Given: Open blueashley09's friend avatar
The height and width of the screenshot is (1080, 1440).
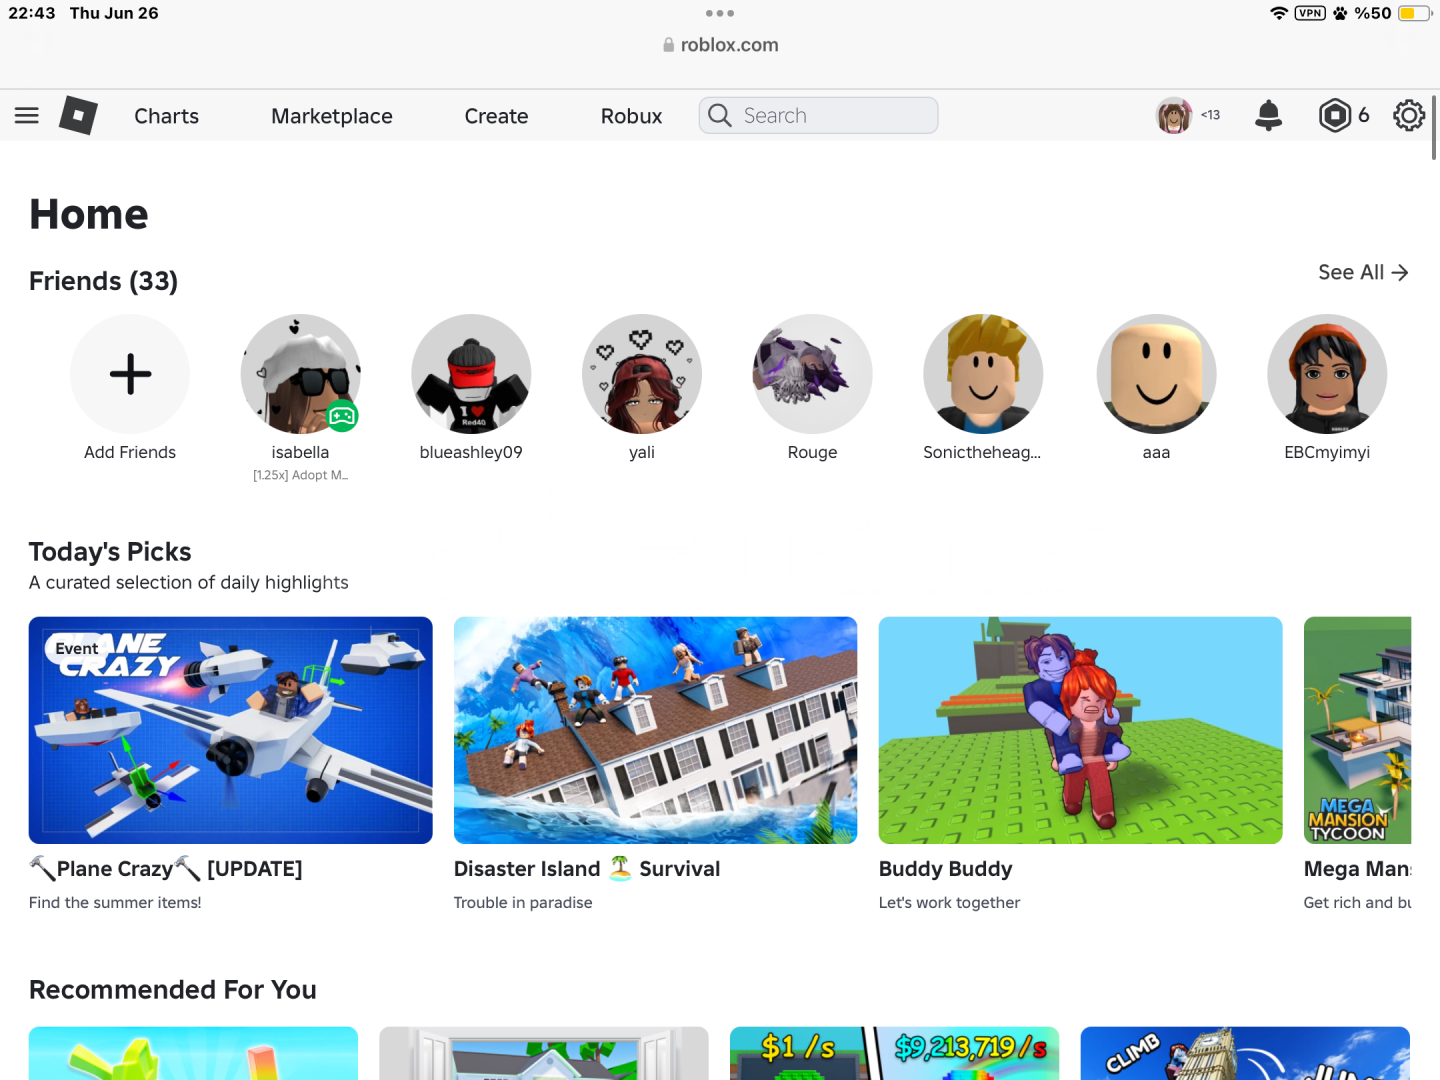Looking at the screenshot, I should tap(471, 374).
